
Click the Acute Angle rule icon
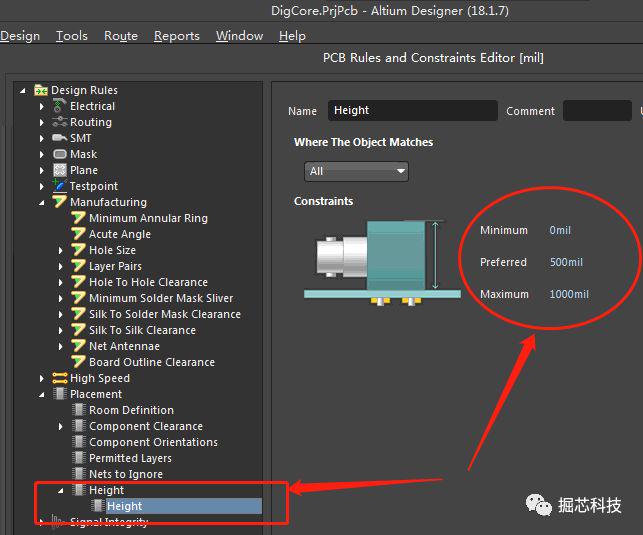tap(78, 233)
